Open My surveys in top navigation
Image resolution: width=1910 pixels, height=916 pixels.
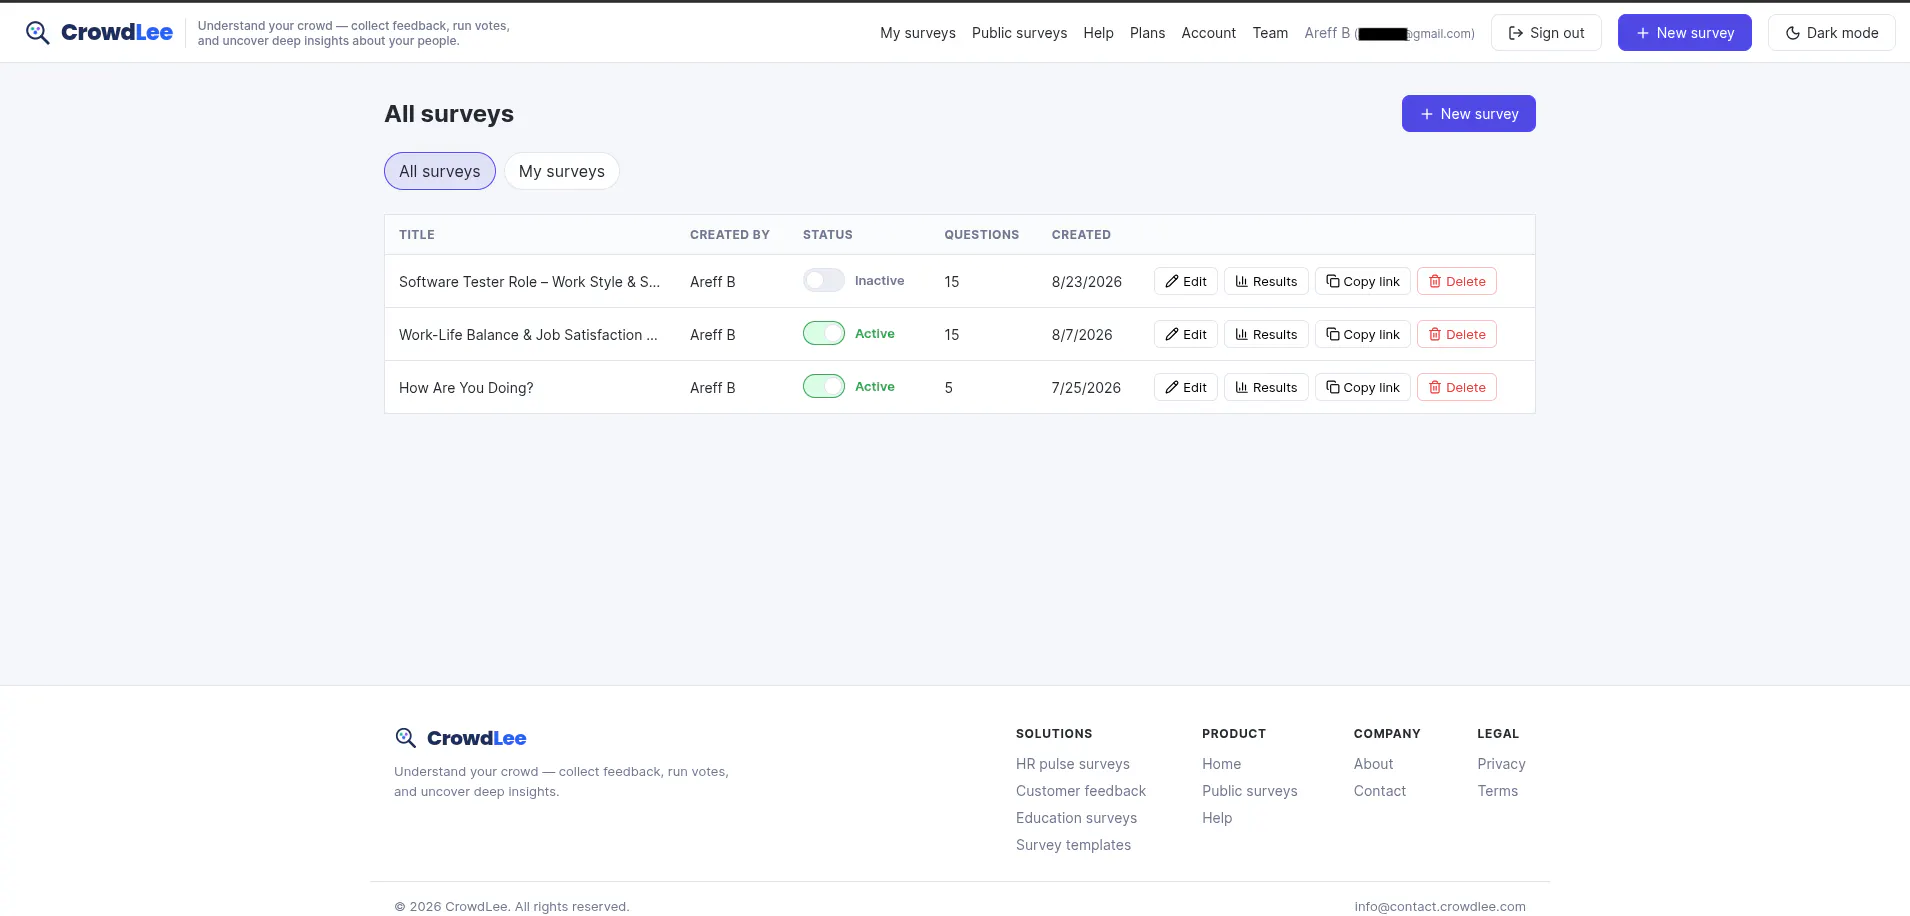(x=918, y=33)
